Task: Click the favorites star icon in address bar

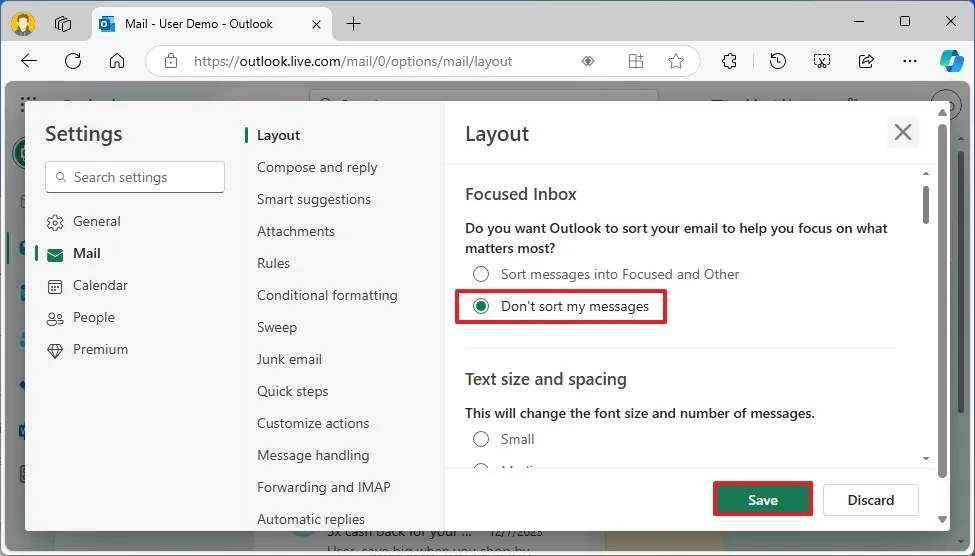Action: tap(676, 61)
